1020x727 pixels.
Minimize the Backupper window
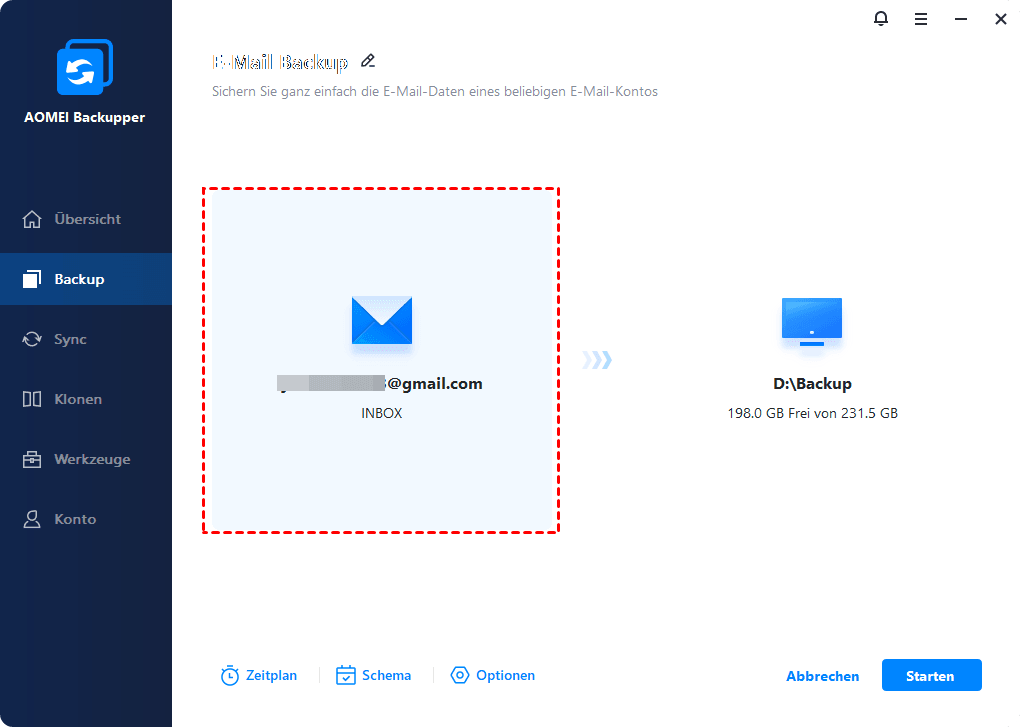click(x=961, y=20)
